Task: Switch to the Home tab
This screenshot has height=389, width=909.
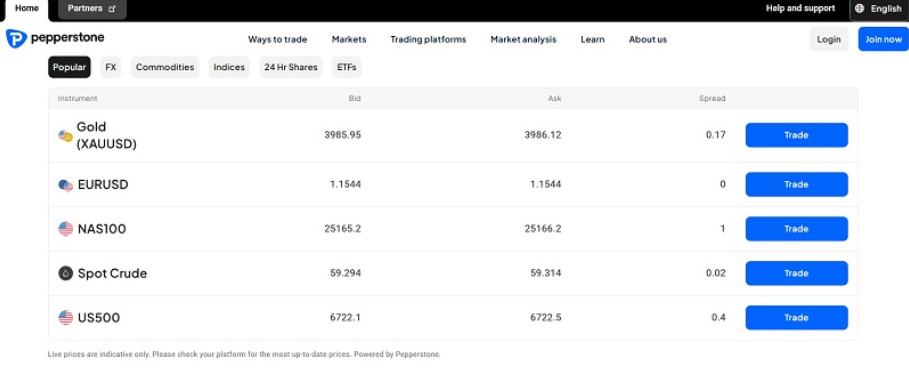Action: click(27, 8)
